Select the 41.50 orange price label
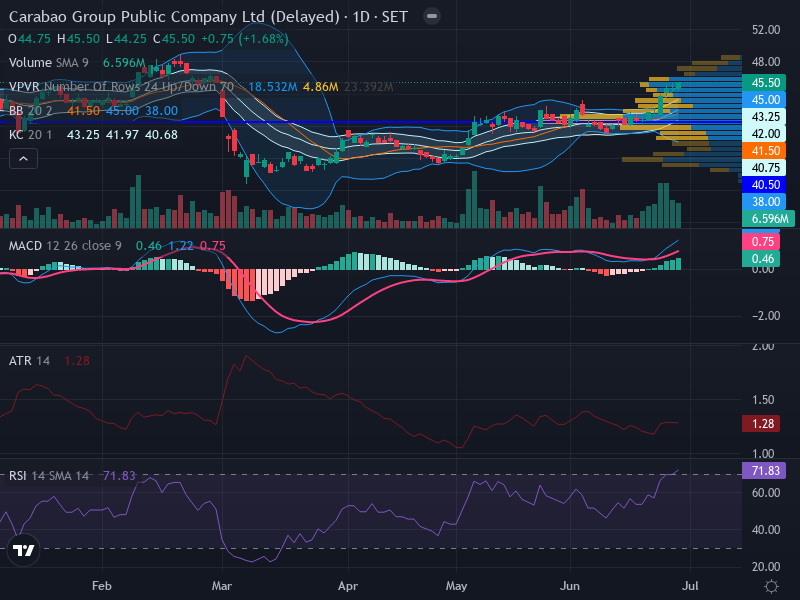The width and height of the screenshot is (800, 600). tap(764, 151)
